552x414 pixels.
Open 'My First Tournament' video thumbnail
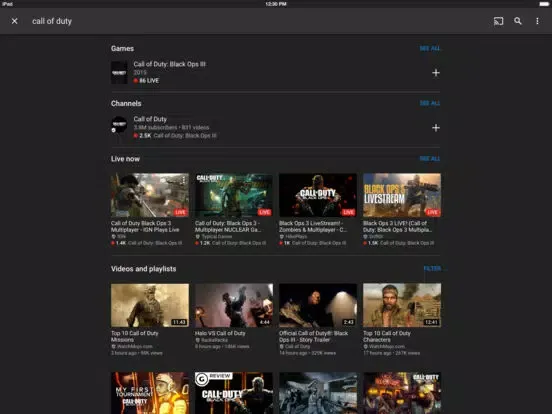click(x=150, y=393)
